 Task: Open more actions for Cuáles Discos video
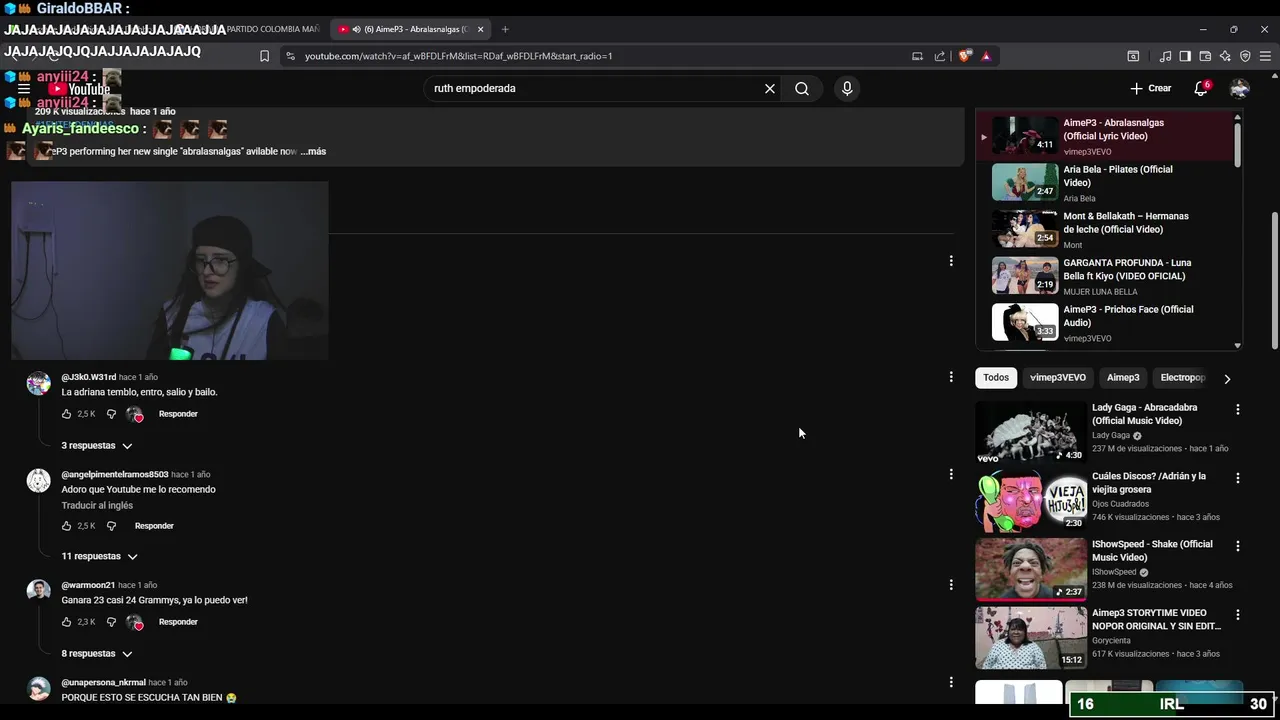tap(1238, 478)
